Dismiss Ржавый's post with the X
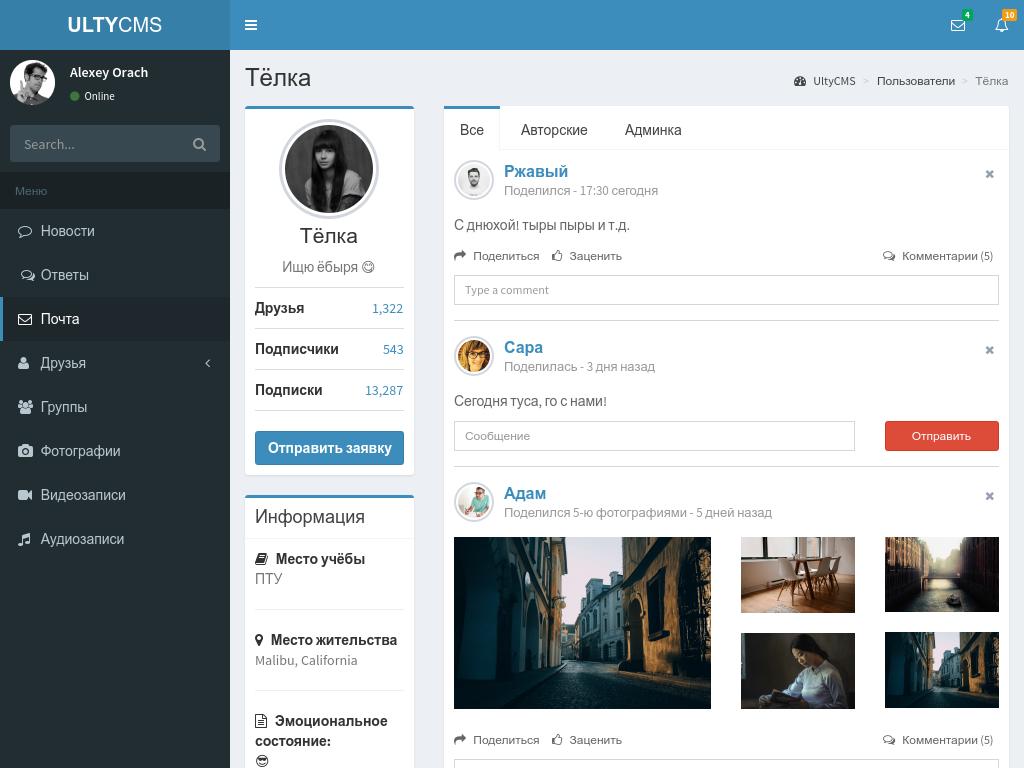1024x768 pixels. point(989,174)
